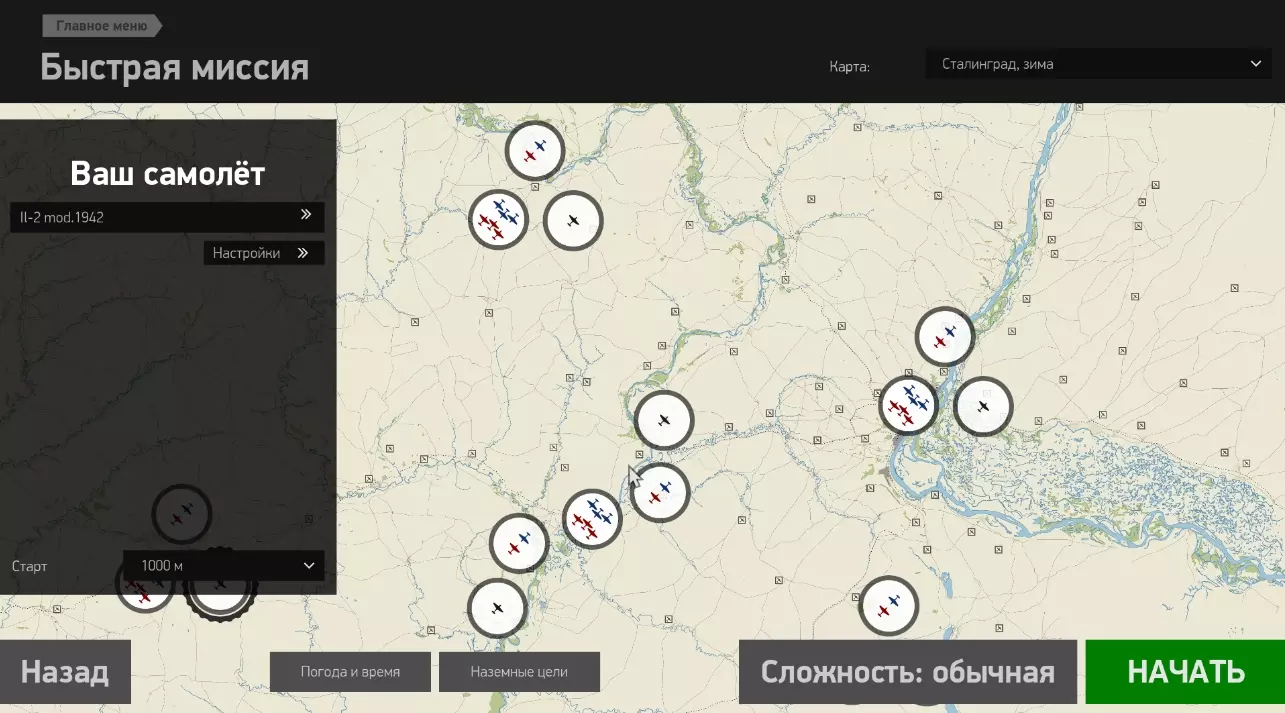The image size is (1285, 713).
Task: Open Погода и время settings
Action: click(350, 672)
